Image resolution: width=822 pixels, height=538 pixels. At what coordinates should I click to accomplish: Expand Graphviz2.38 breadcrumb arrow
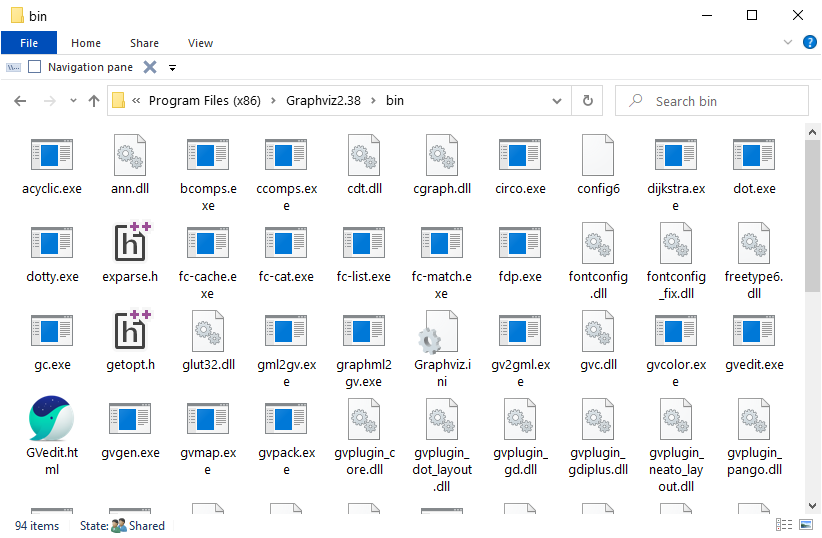(x=373, y=101)
